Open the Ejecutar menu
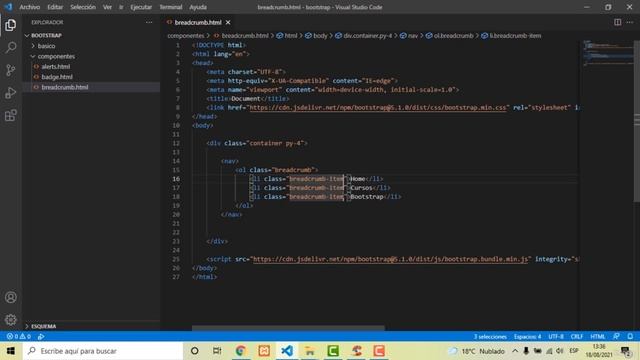 click(x=141, y=7)
